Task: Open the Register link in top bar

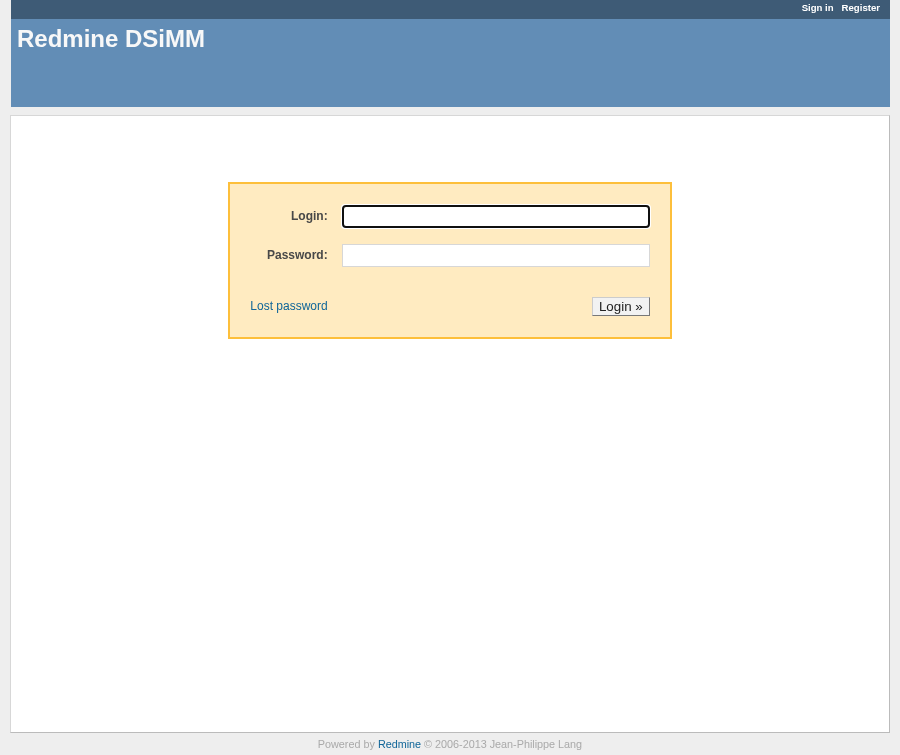Action: click(x=860, y=8)
